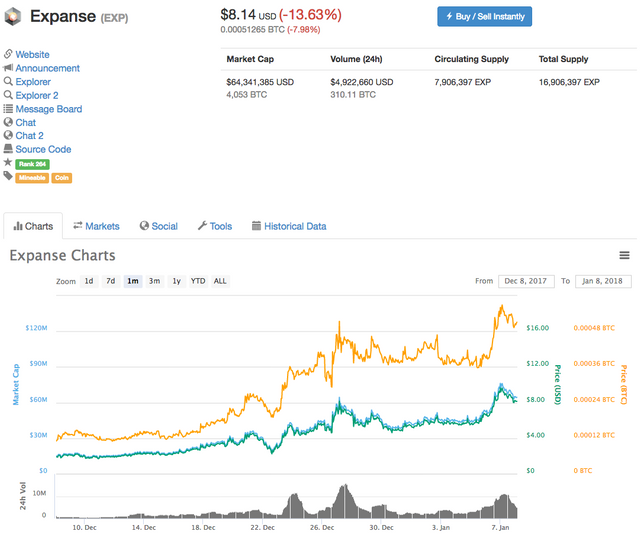This screenshot has width=640, height=535.
Task: Click the To date field Jan 8, 2018
Action: [x=603, y=281]
